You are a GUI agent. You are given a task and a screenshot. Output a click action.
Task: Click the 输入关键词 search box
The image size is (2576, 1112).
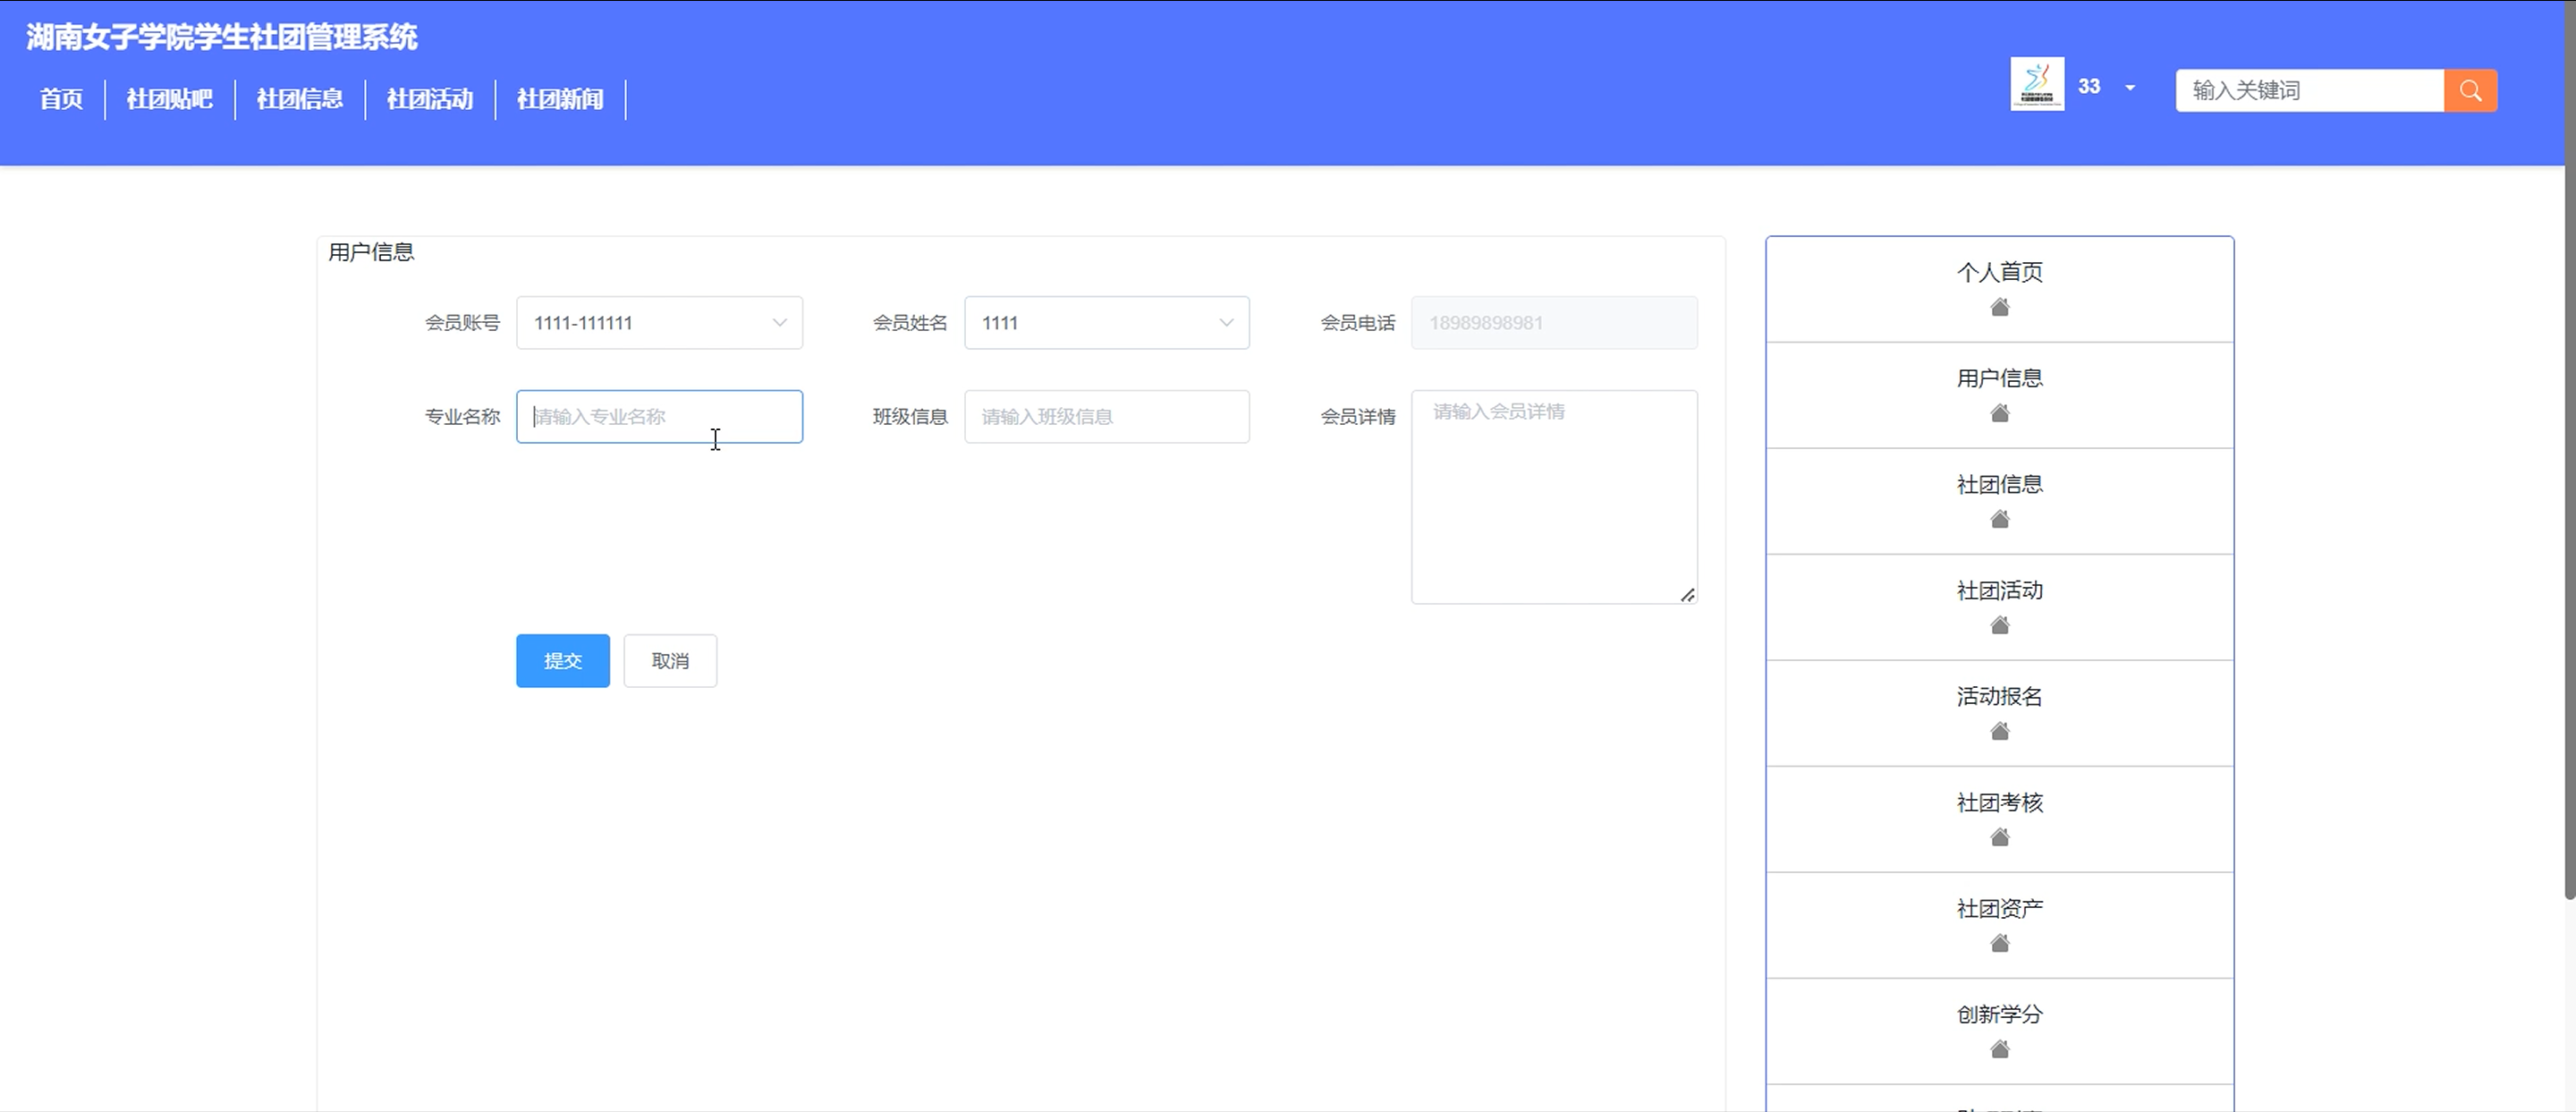point(2310,91)
